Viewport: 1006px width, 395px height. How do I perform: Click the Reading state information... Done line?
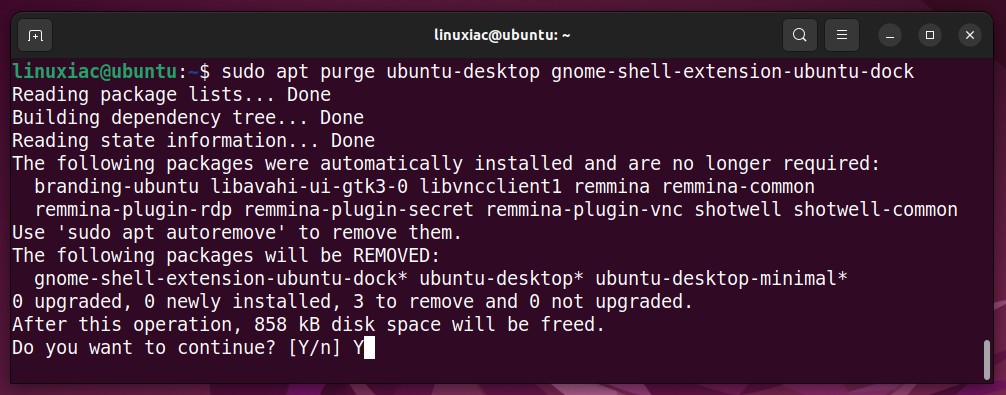193,141
